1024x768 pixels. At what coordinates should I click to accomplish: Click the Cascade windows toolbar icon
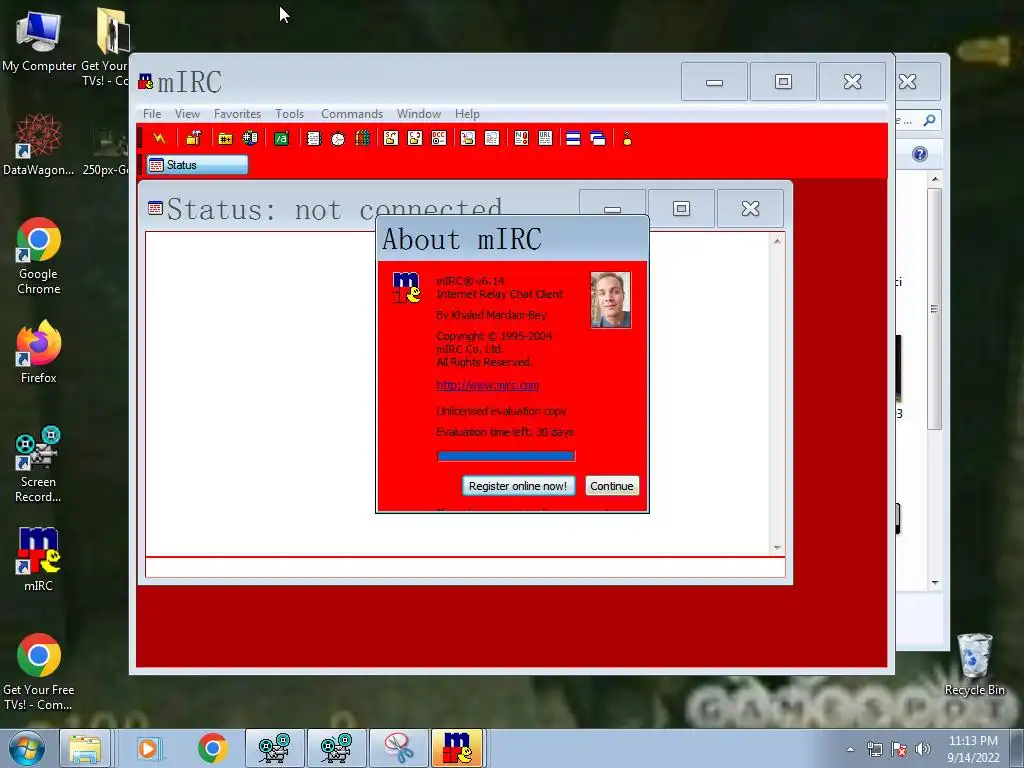[x=598, y=138]
